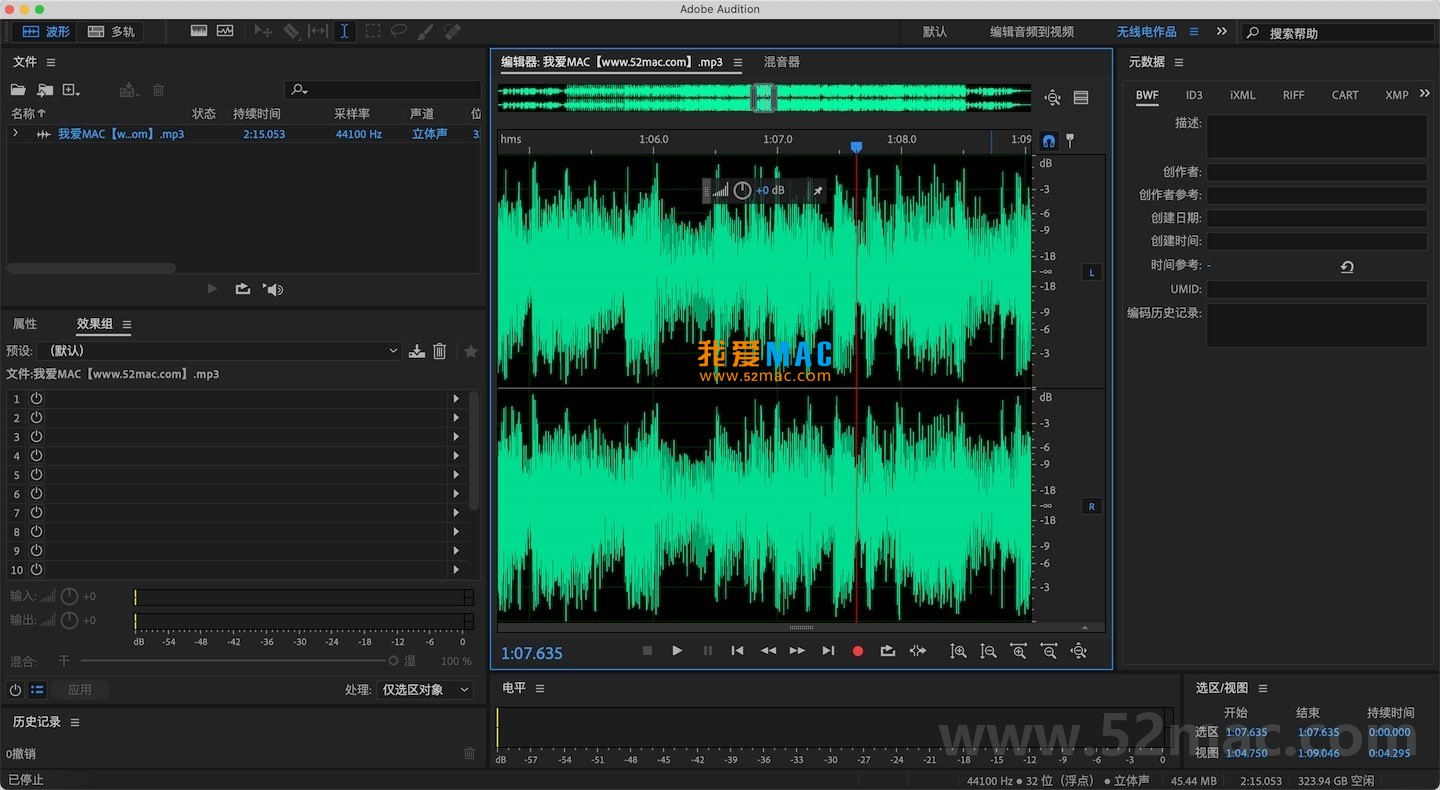Viewport: 1440px width, 790px height.
Task: Toggle loop playback in transport
Action: [887, 651]
